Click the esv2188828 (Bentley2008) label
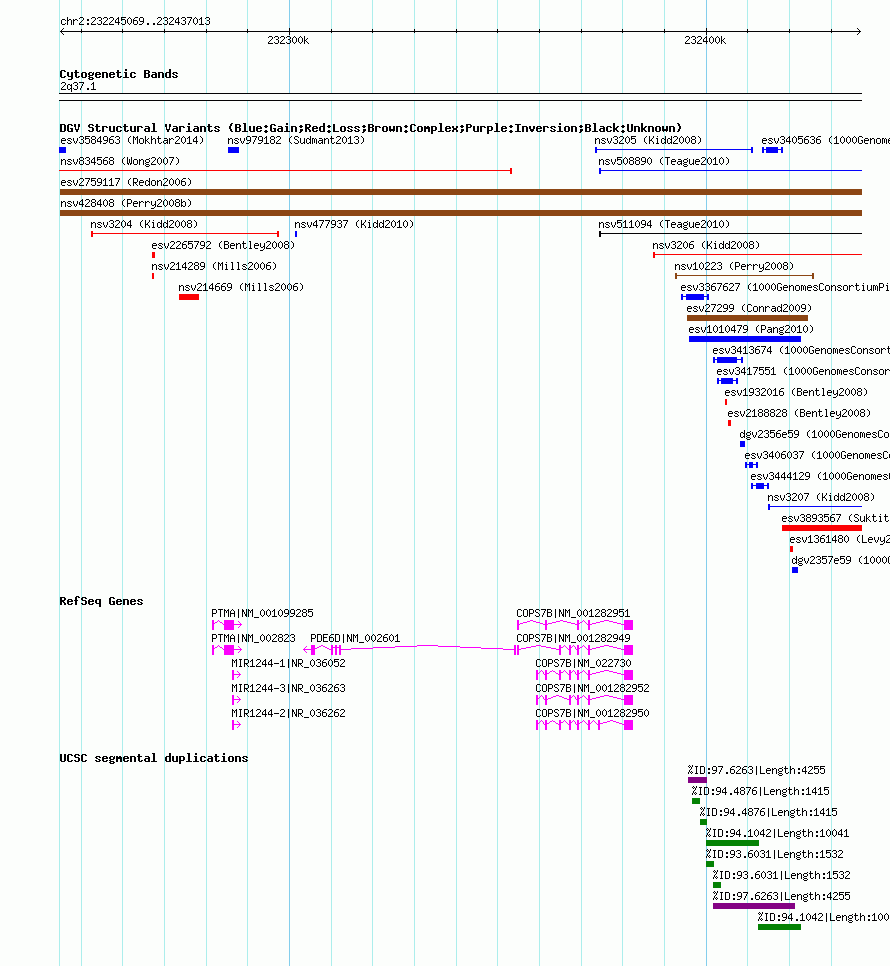 [x=799, y=413]
